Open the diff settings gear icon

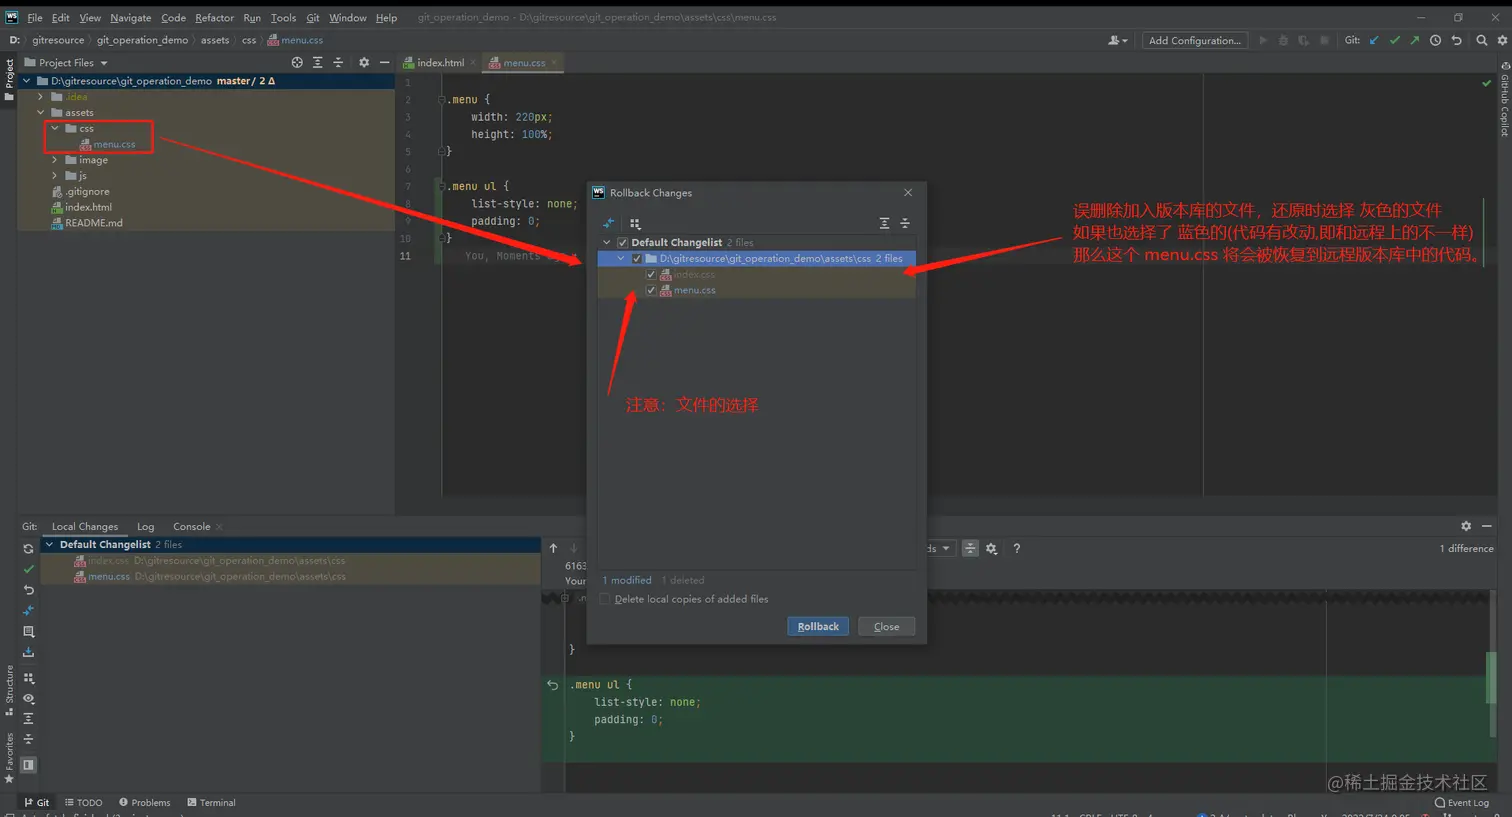tap(989, 548)
